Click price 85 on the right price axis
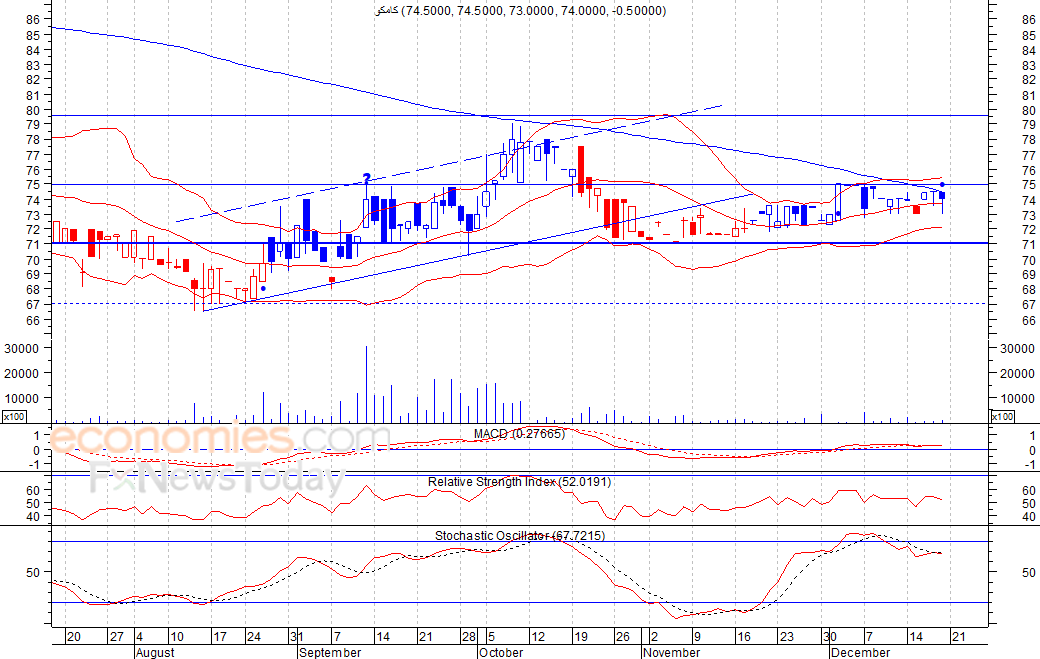 pos(1029,35)
